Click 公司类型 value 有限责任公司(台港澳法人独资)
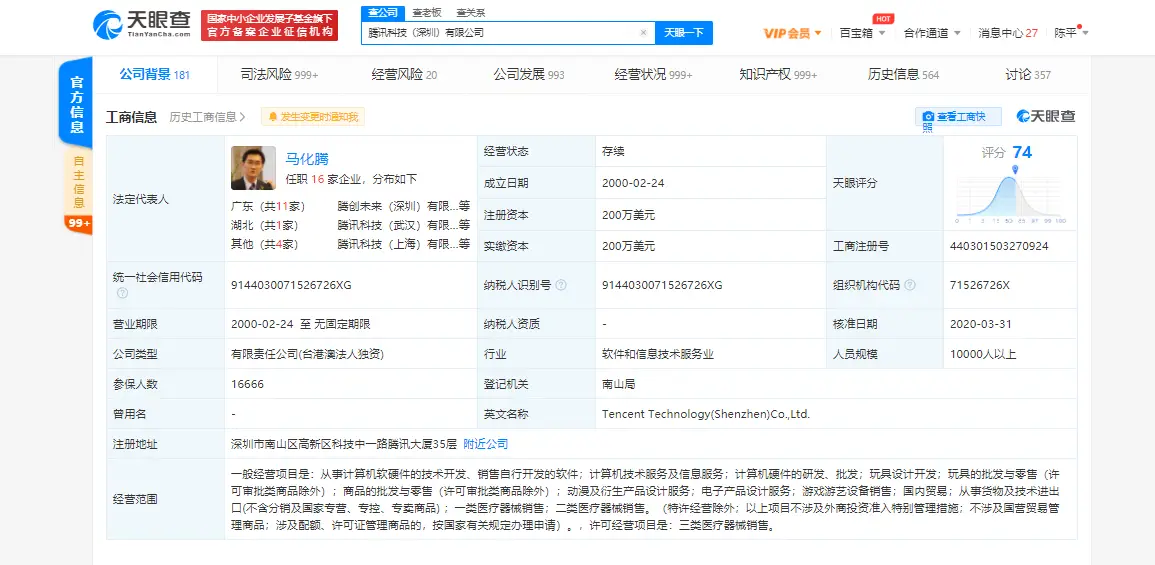 [307, 354]
